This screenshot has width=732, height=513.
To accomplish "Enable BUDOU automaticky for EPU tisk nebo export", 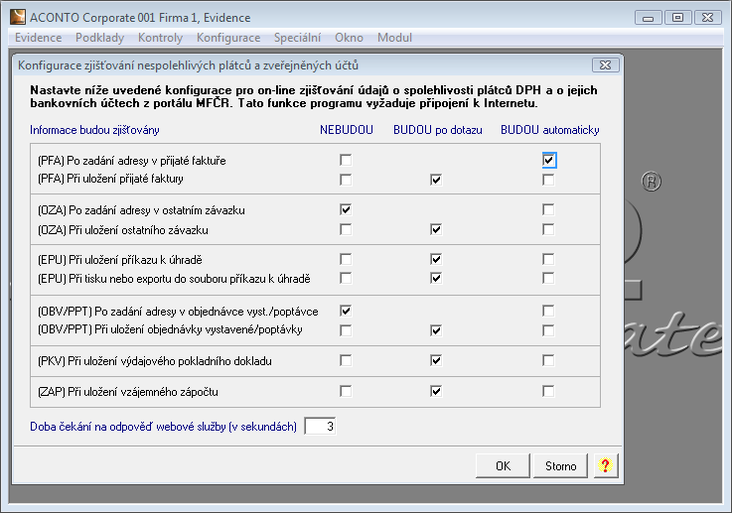I will (548, 278).
